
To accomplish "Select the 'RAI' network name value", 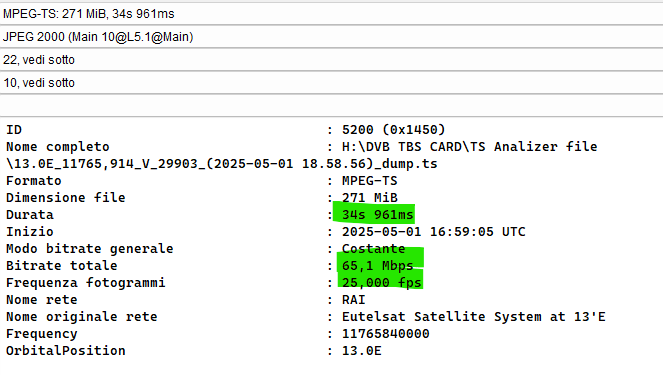I will pyautogui.click(x=353, y=299).
